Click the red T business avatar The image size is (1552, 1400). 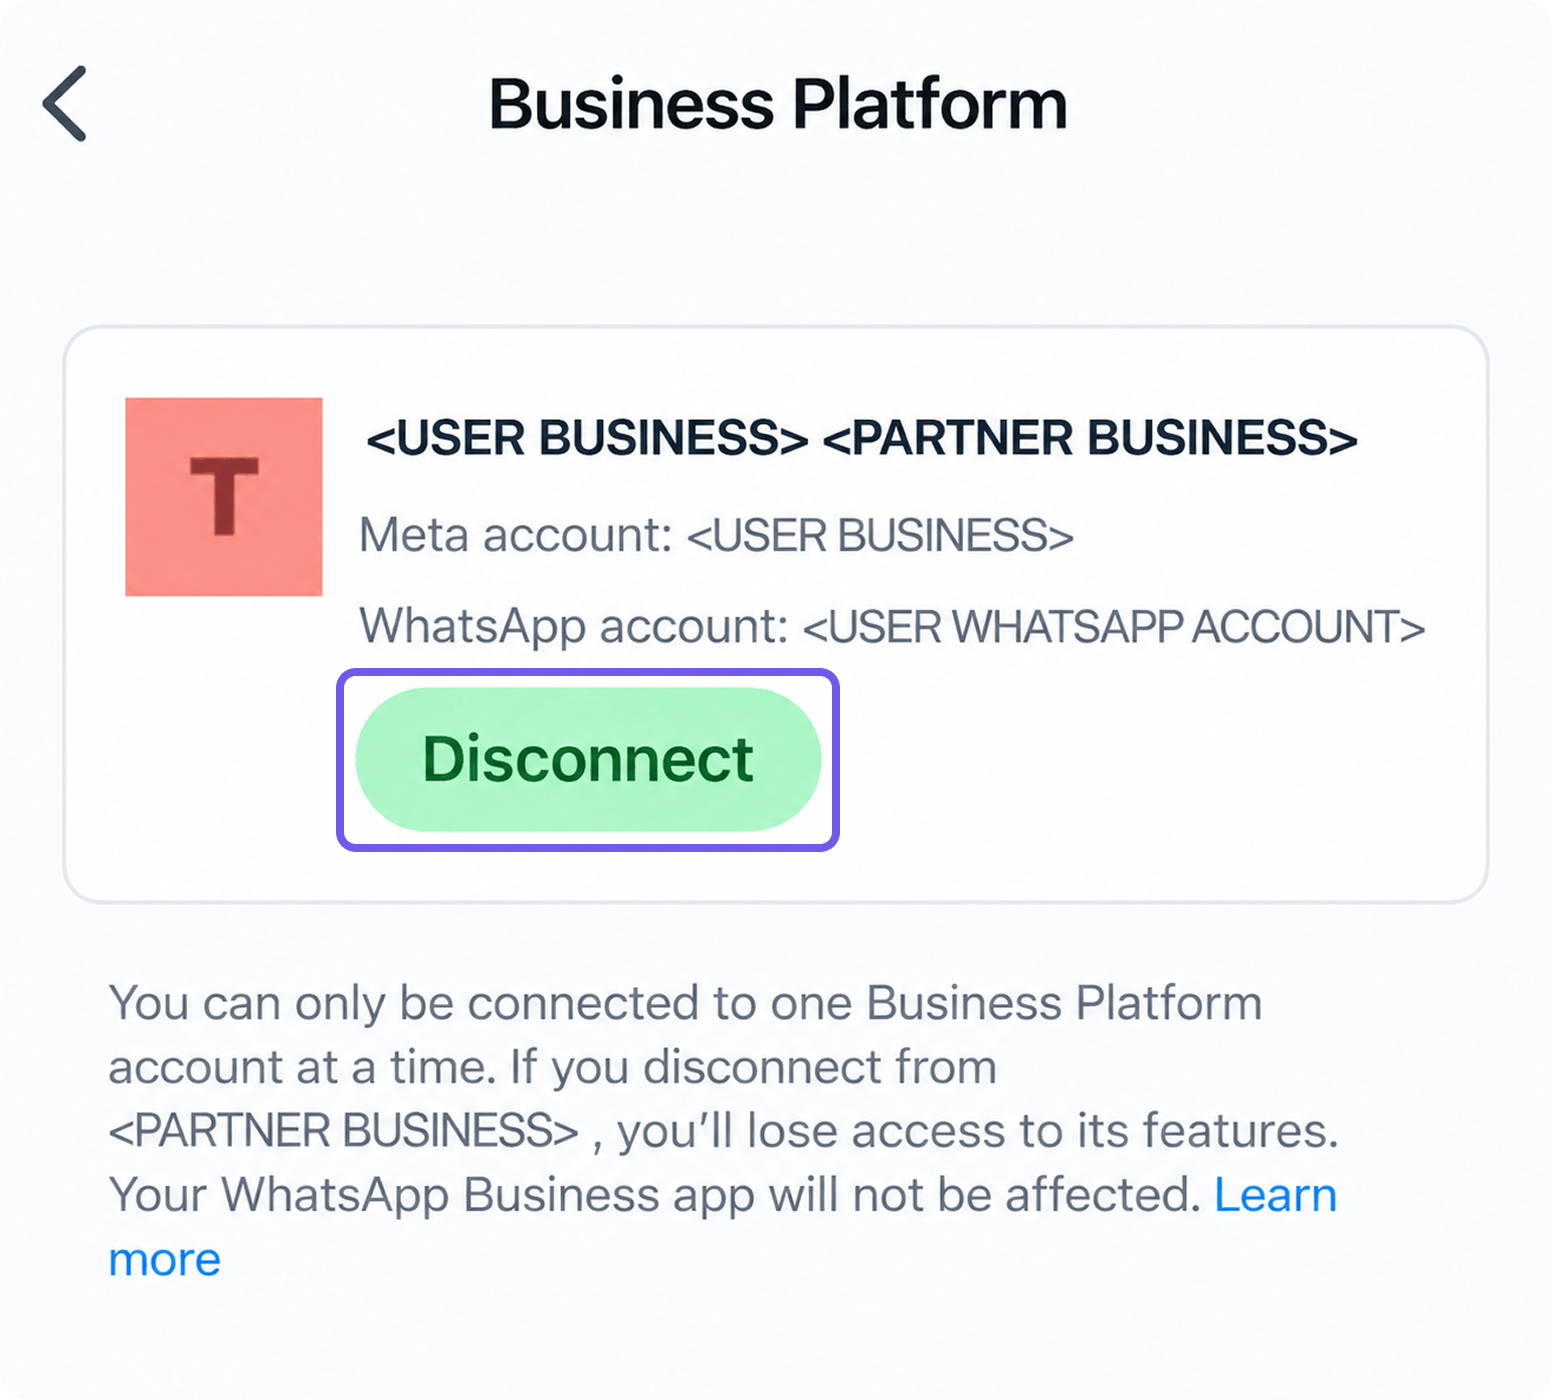(x=224, y=497)
